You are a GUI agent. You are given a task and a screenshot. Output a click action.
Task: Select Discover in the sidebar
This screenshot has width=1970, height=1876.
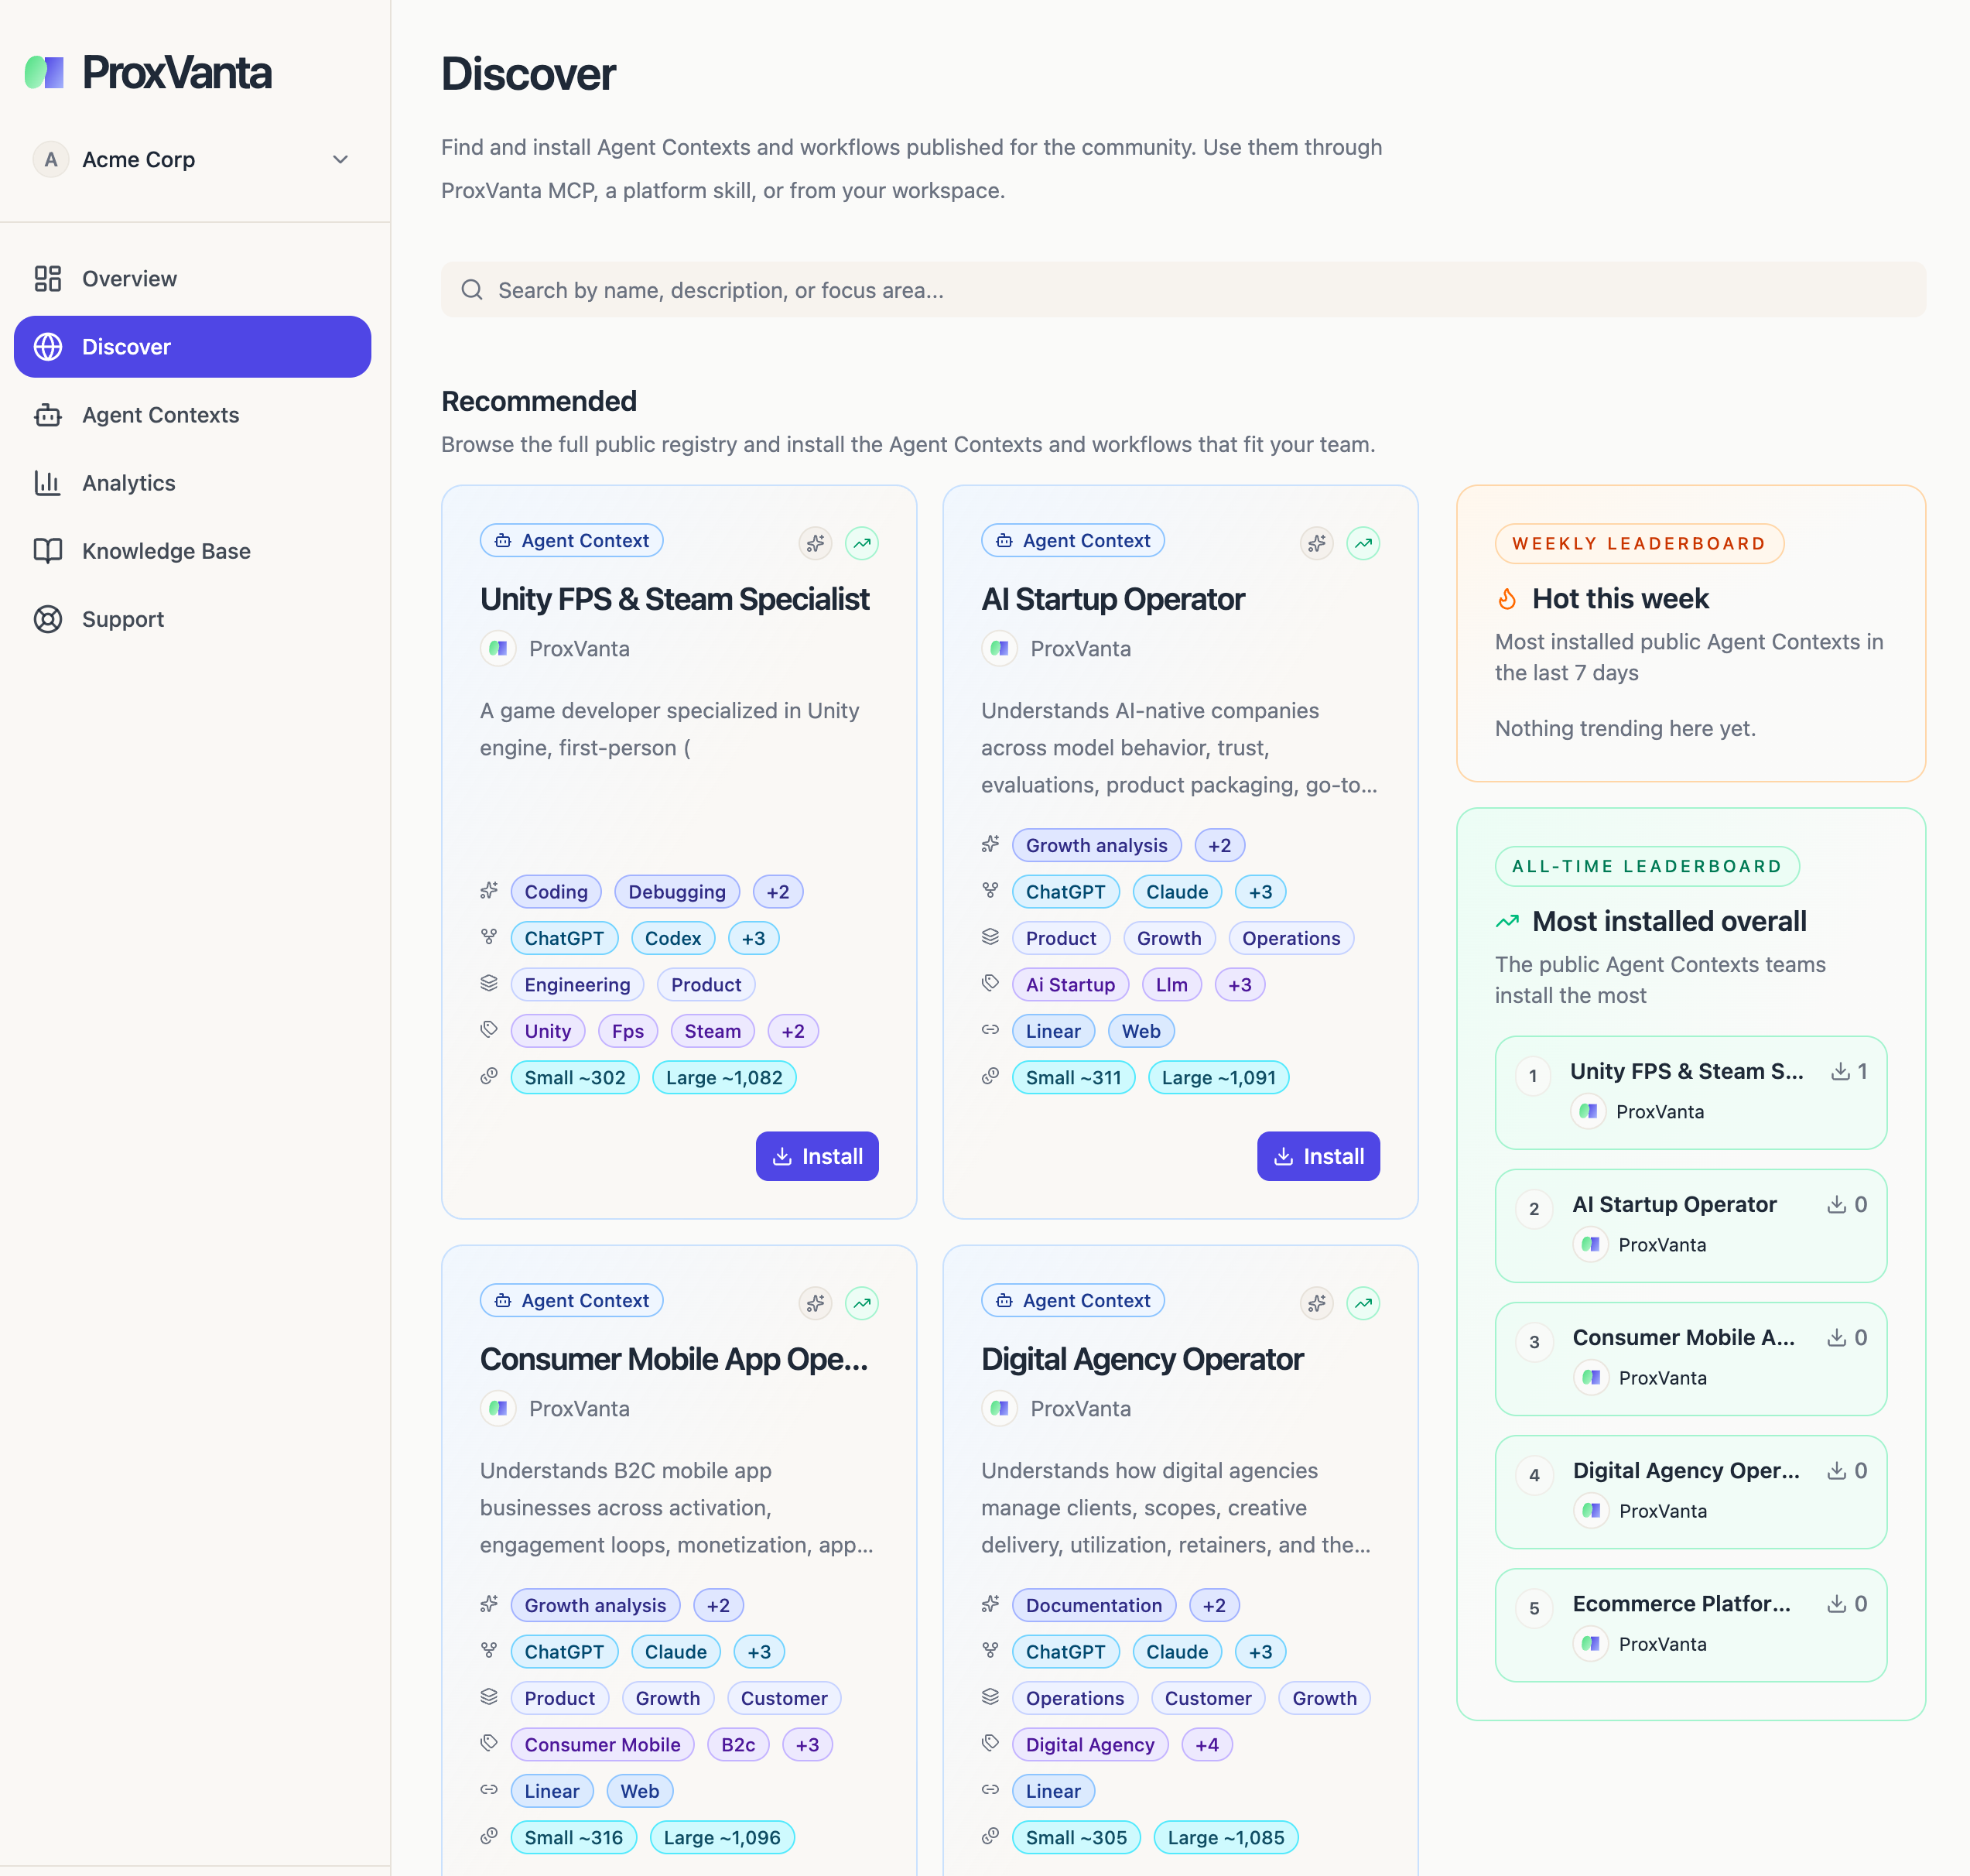point(192,347)
